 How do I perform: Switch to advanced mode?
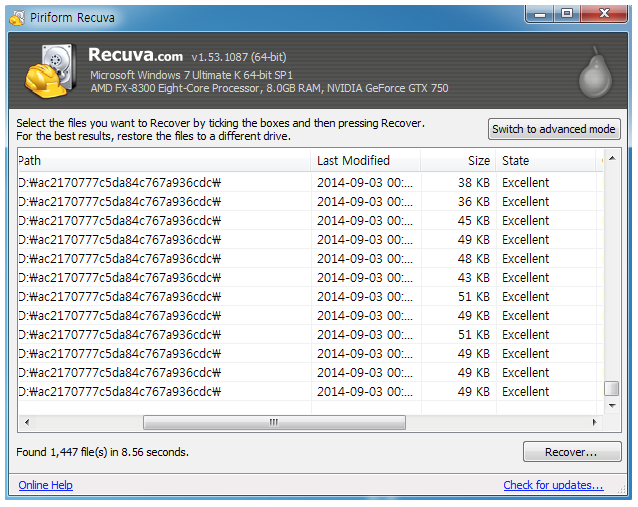[x=554, y=129]
